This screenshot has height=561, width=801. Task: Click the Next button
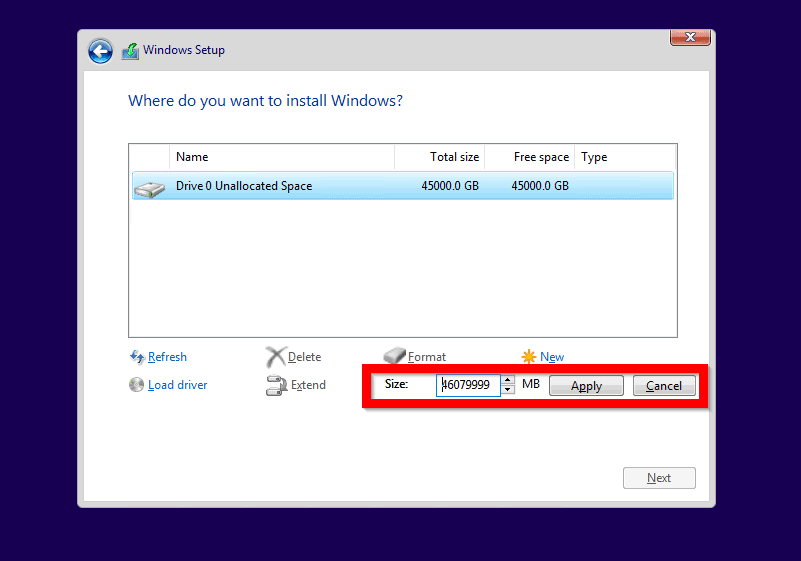point(658,478)
